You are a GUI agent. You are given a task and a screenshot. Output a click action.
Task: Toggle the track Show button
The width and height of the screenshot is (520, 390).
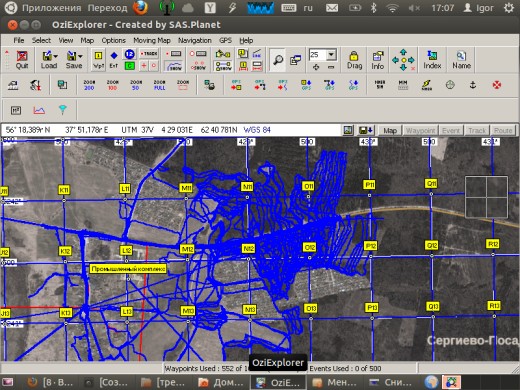point(174,66)
